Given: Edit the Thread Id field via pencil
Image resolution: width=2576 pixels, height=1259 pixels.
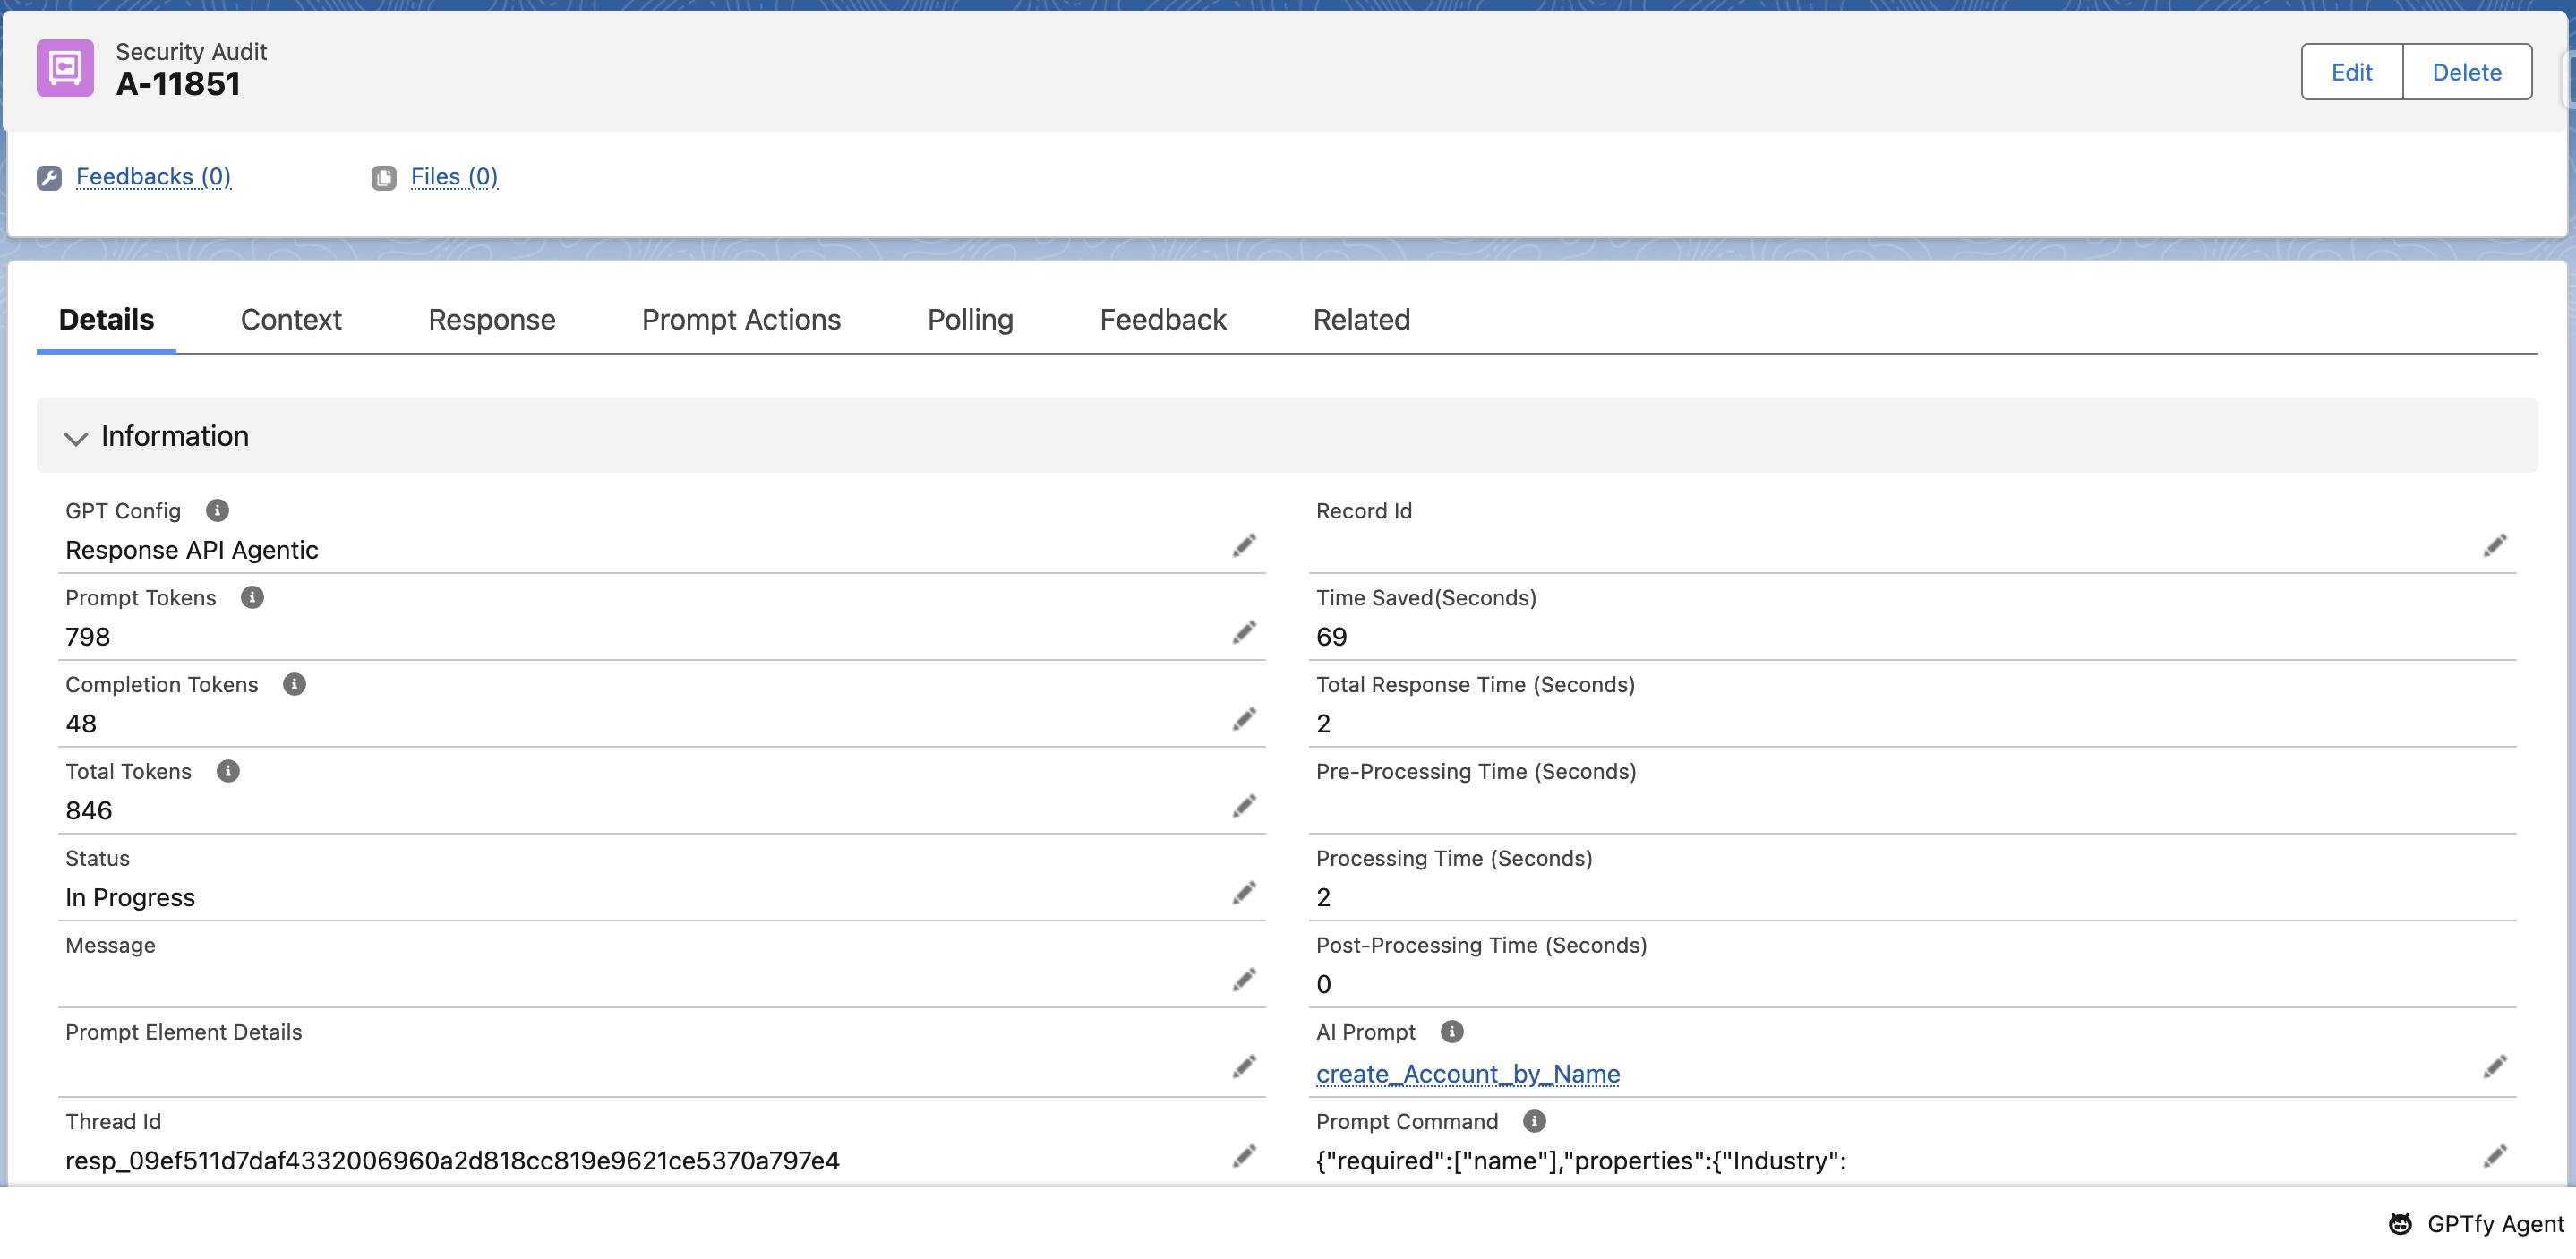Looking at the screenshot, I should (x=1243, y=1157).
